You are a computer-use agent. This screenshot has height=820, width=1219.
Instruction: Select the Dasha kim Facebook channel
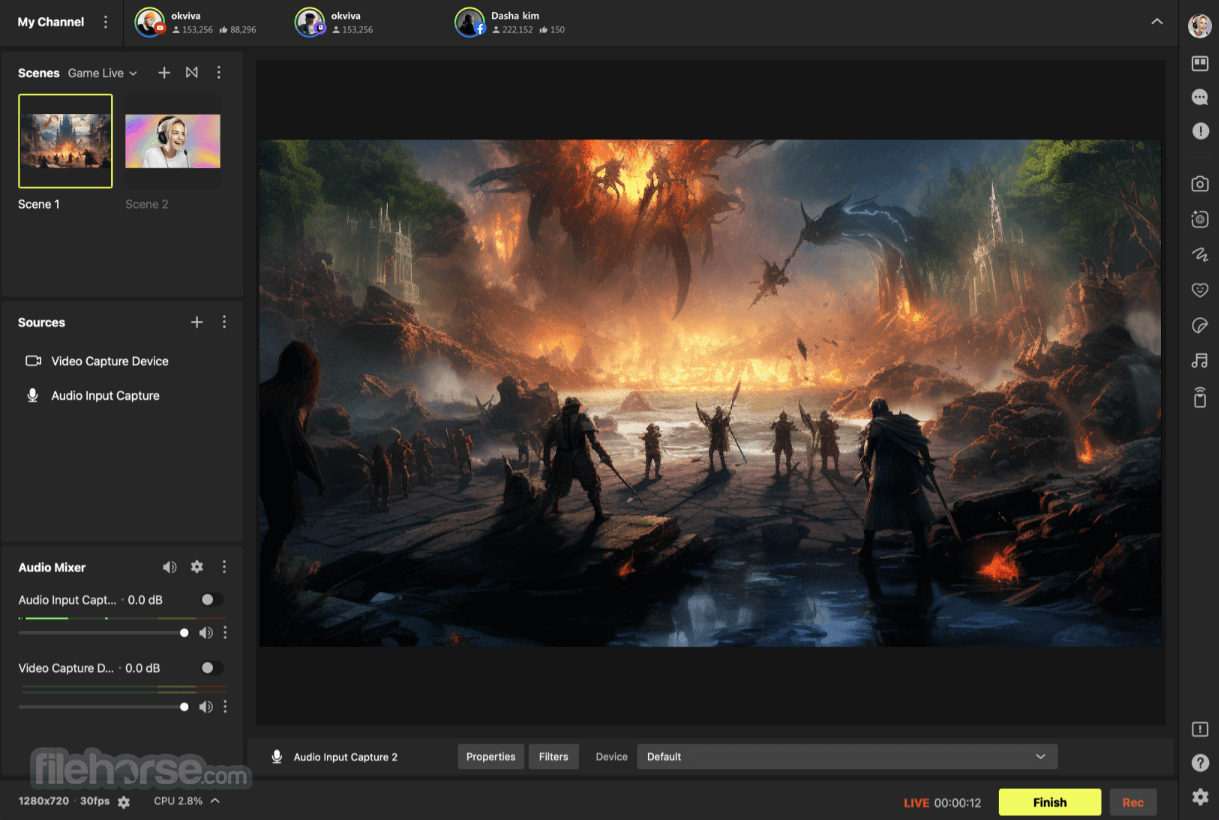point(510,22)
